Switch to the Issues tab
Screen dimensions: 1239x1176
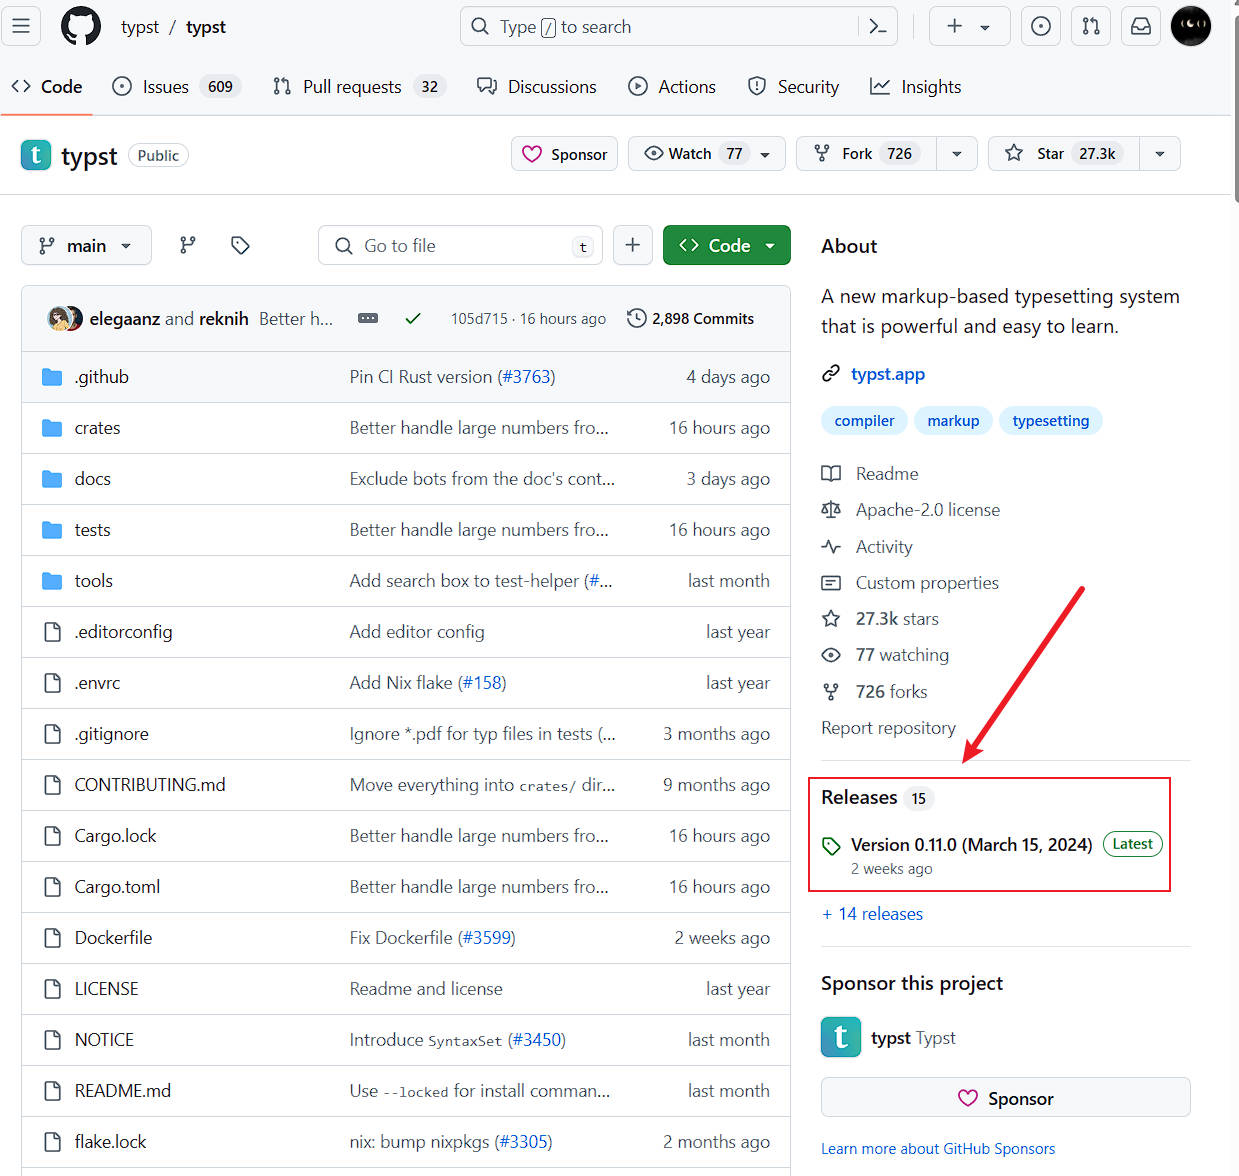tap(165, 87)
